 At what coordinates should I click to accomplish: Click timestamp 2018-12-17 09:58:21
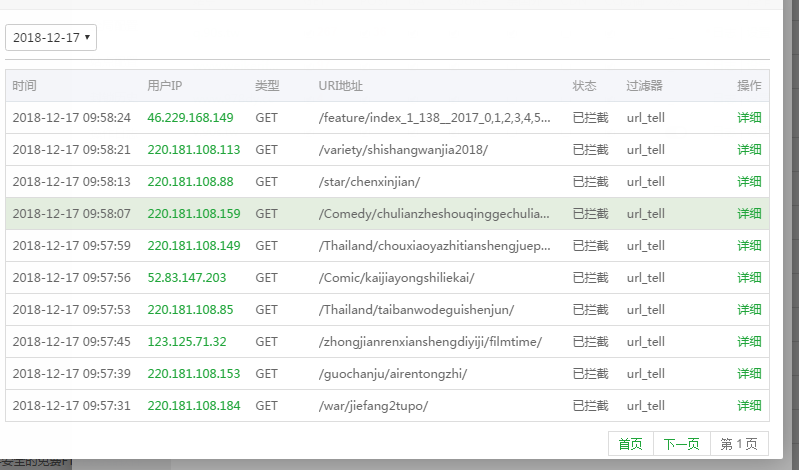pyautogui.click(x=72, y=150)
